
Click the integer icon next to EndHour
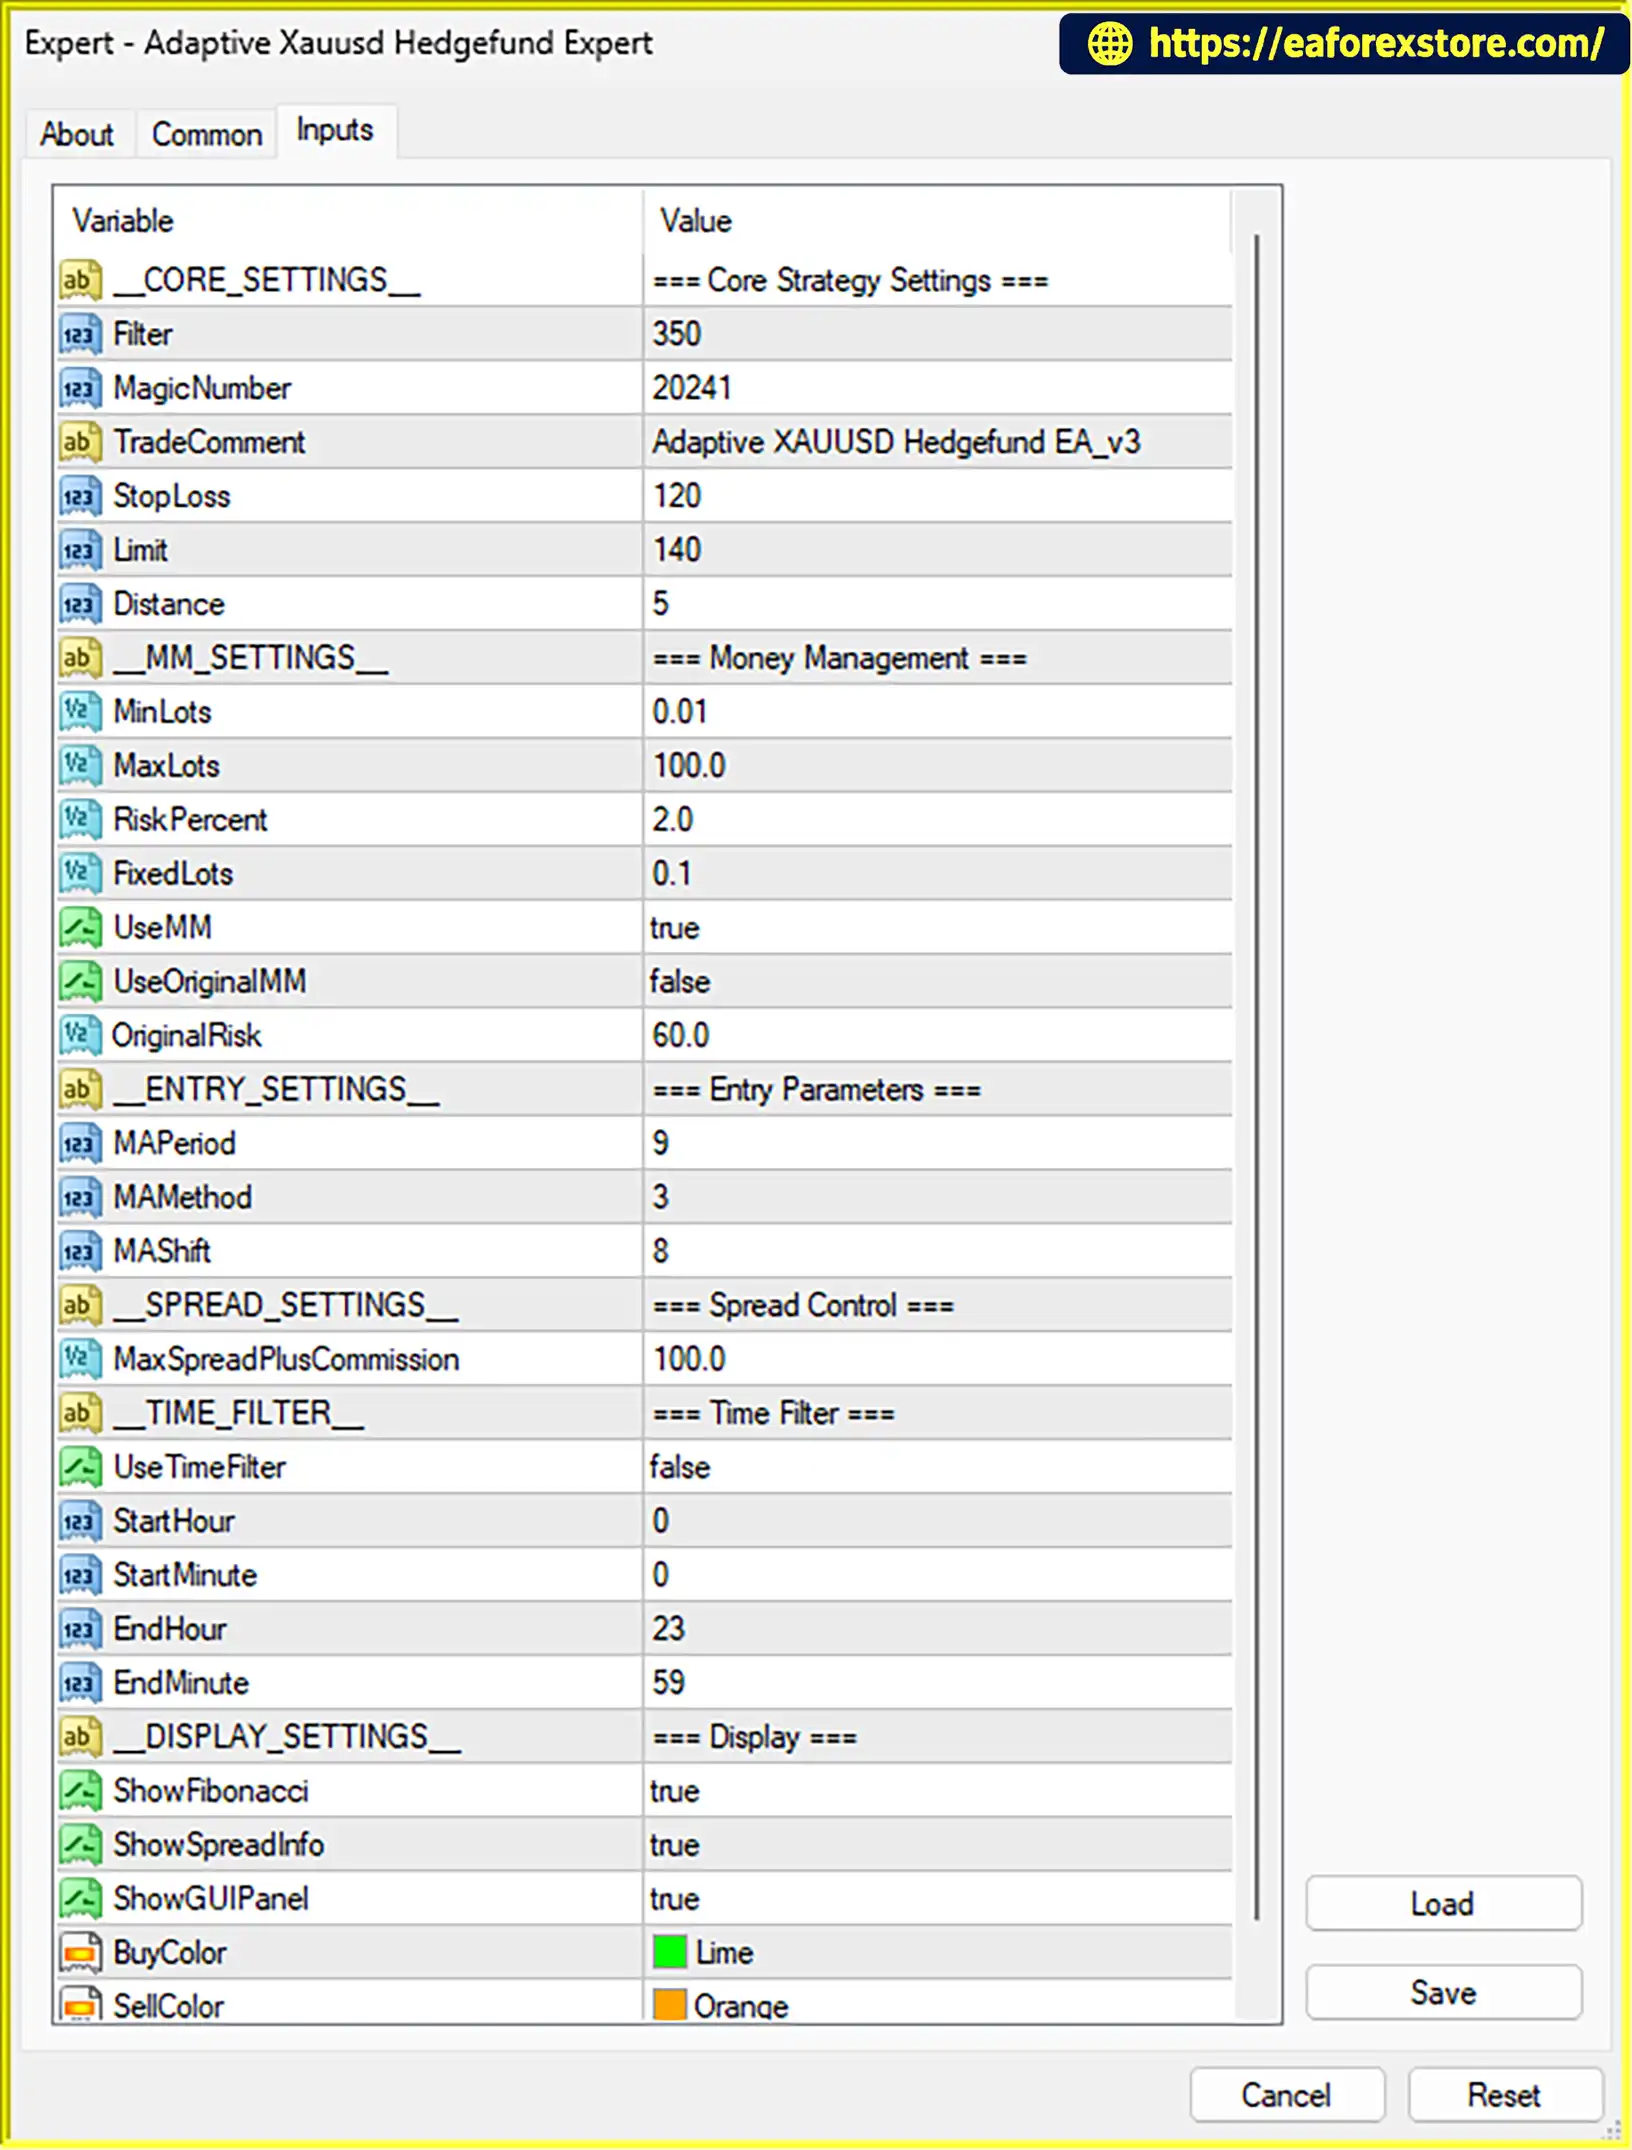[80, 1630]
